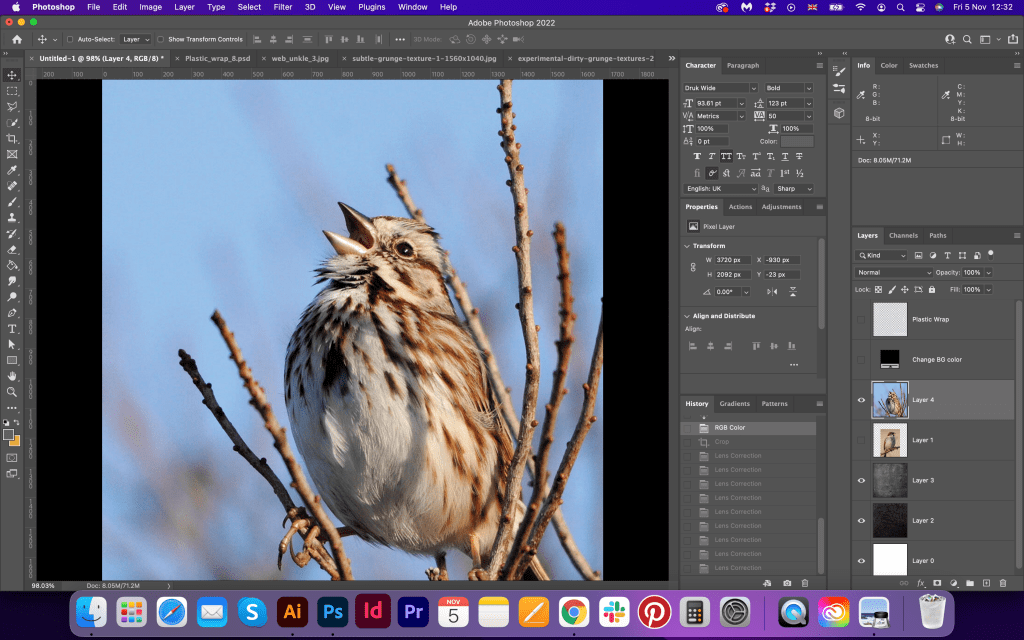Click the text Color swatch

pyautogui.click(x=797, y=141)
